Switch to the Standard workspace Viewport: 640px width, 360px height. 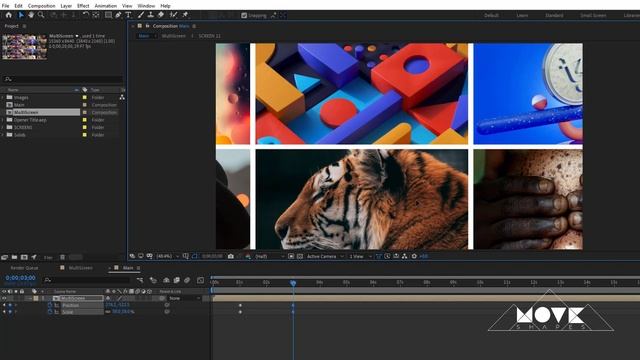(x=554, y=16)
